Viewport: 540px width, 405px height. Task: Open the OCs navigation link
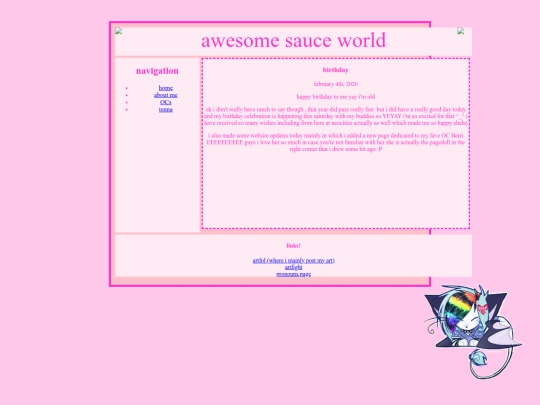(166, 102)
